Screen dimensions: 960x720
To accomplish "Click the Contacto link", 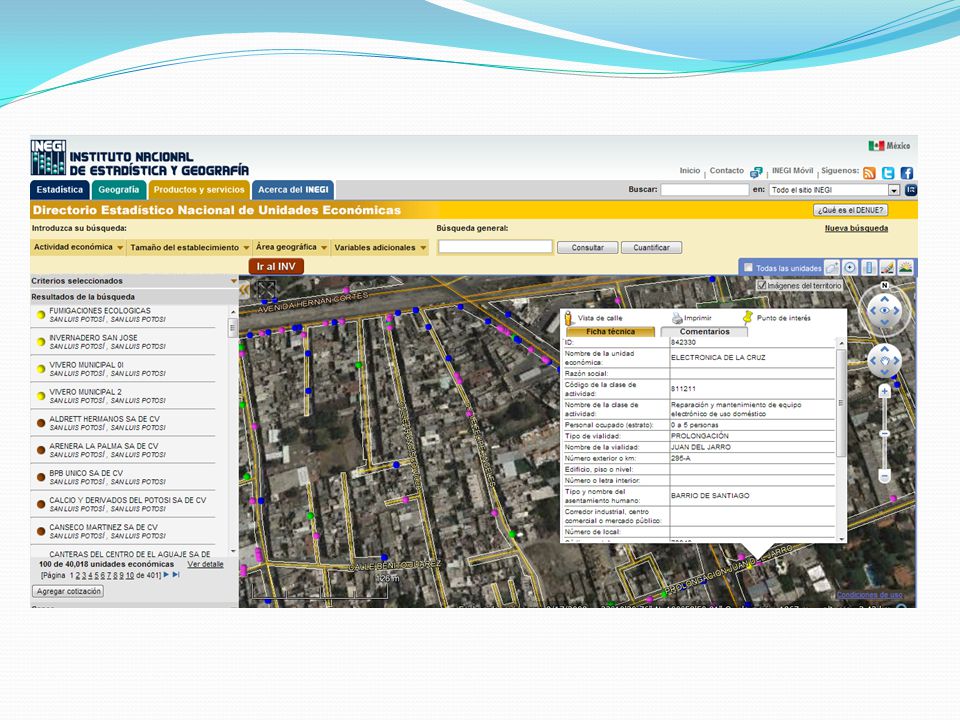I will 727,171.
